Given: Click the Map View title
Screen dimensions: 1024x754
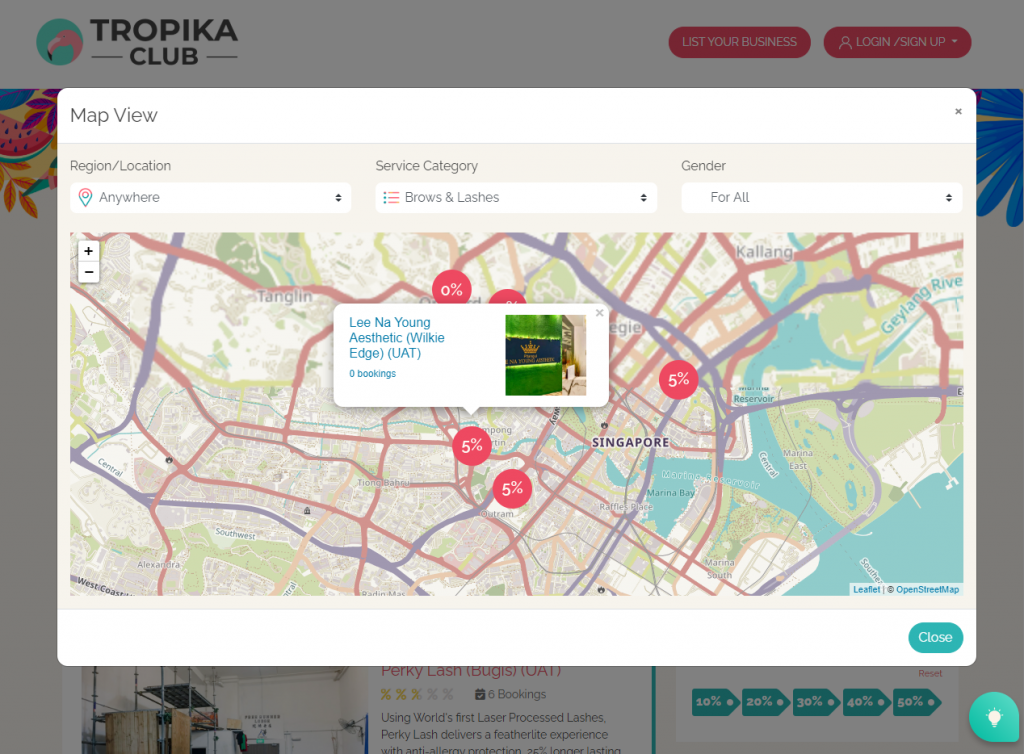Looking at the screenshot, I should pyautogui.click(x=114, y=116).
